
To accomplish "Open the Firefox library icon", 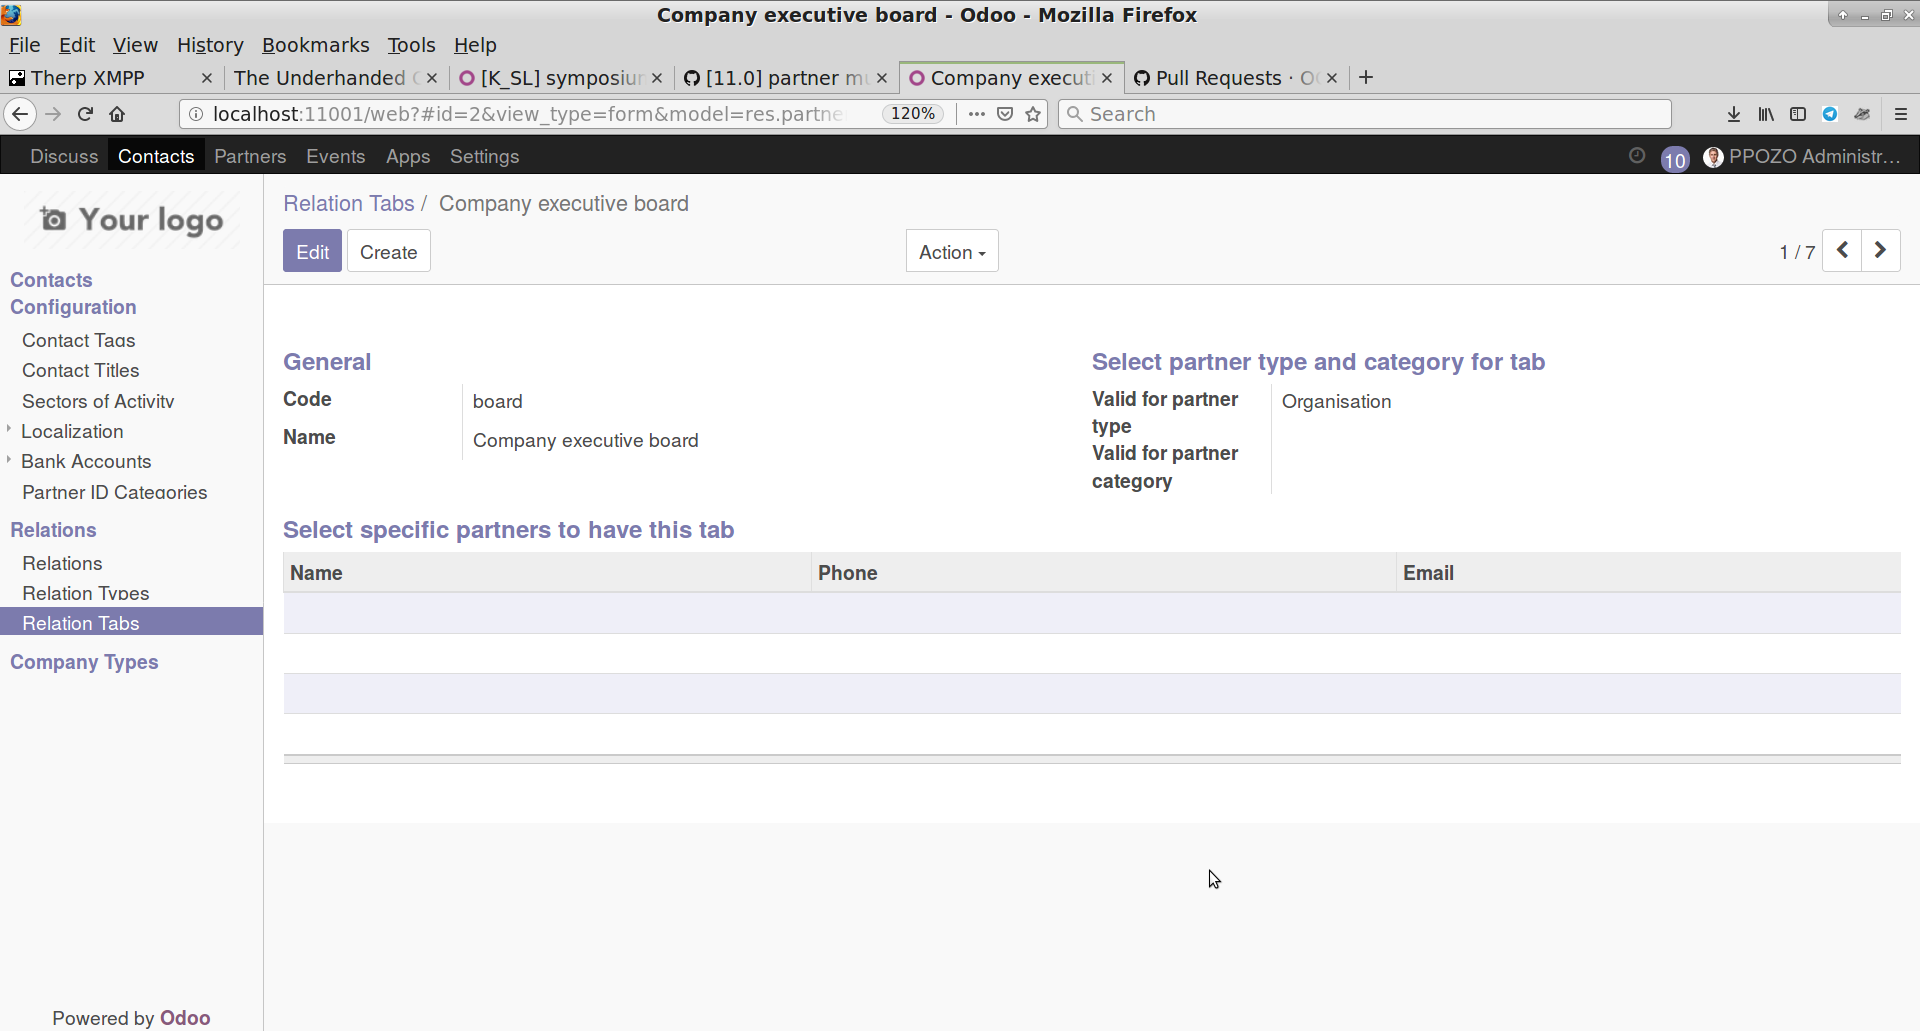I will click(x=1766, y=114).
